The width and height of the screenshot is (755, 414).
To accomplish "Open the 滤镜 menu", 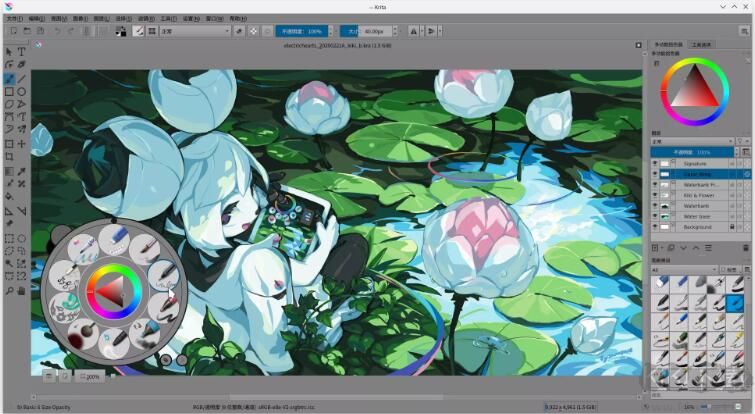I will (x=146, y=18).
